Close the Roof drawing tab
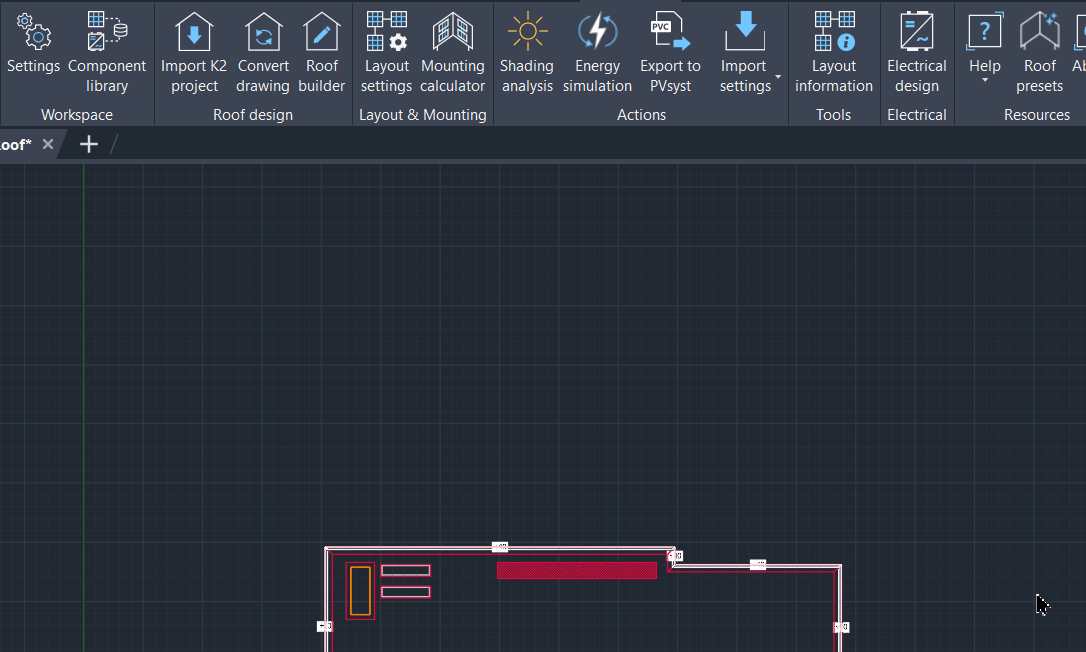The width and height of the screenshot is (1086, 652). 48,144
